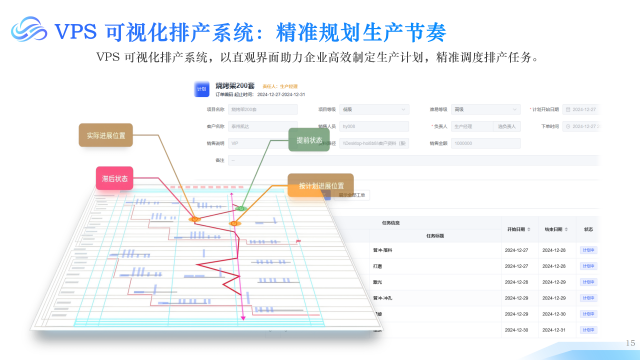Click the 项目名称 input field
This screenshot has width=640, height=360.
[263, 109]
